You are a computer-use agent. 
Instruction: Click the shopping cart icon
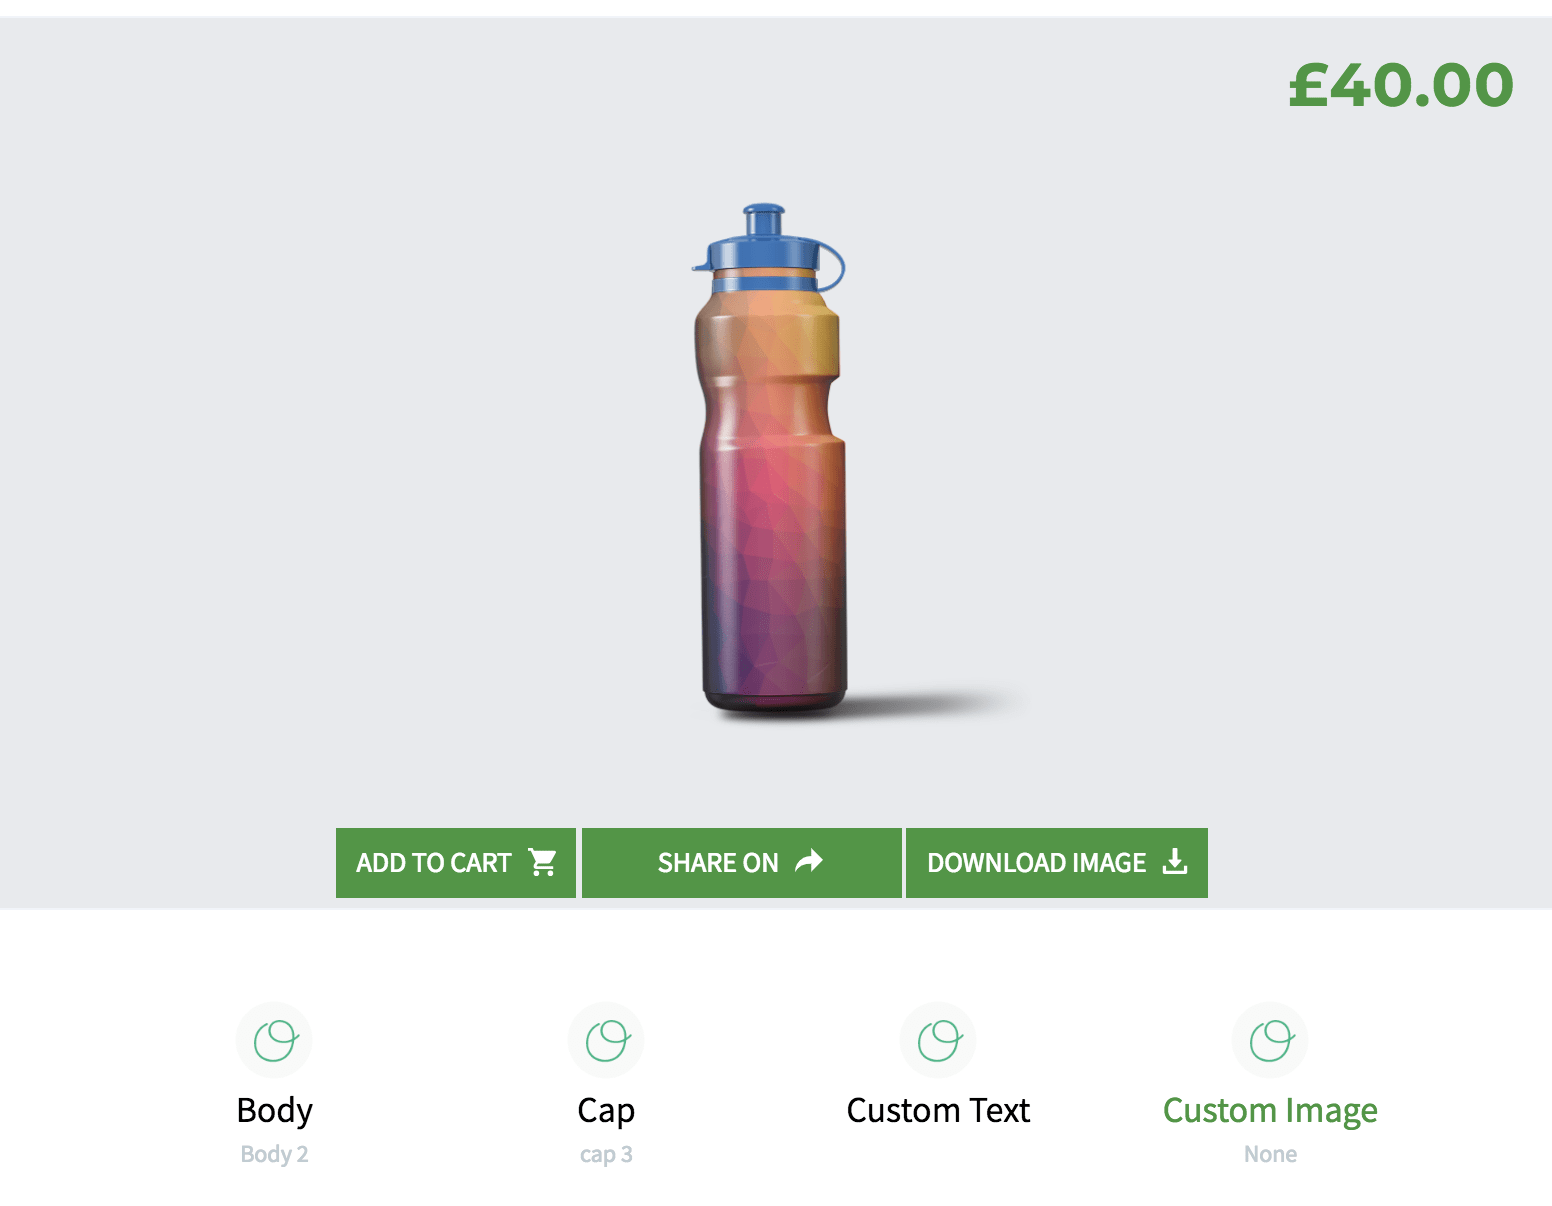[542, 862]
